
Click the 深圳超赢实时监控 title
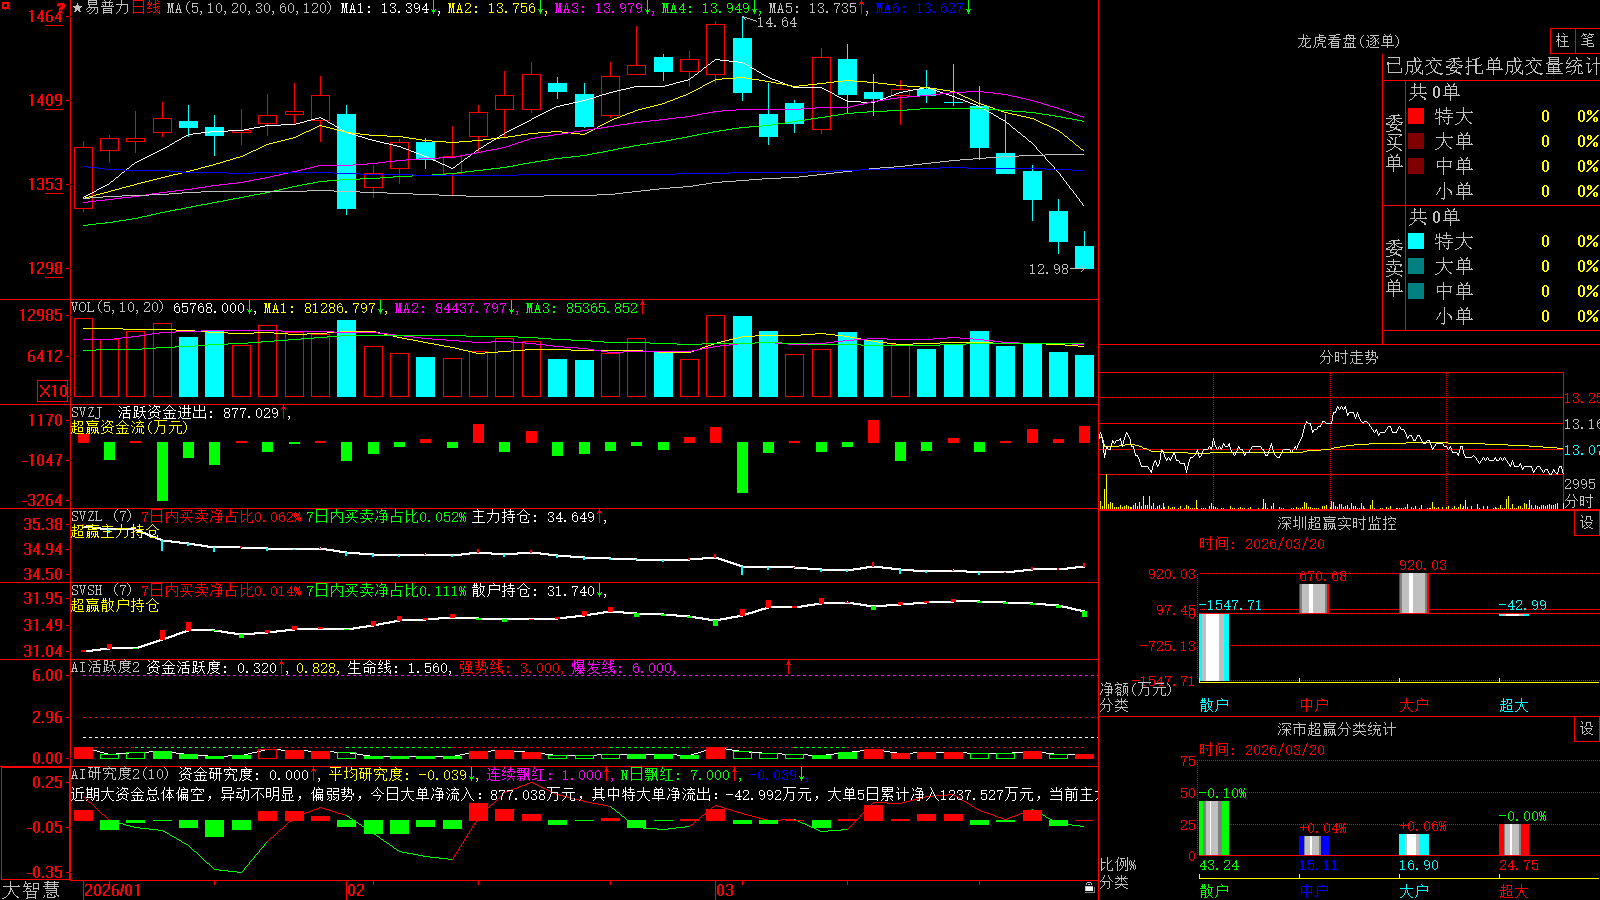coord(1337,523)
